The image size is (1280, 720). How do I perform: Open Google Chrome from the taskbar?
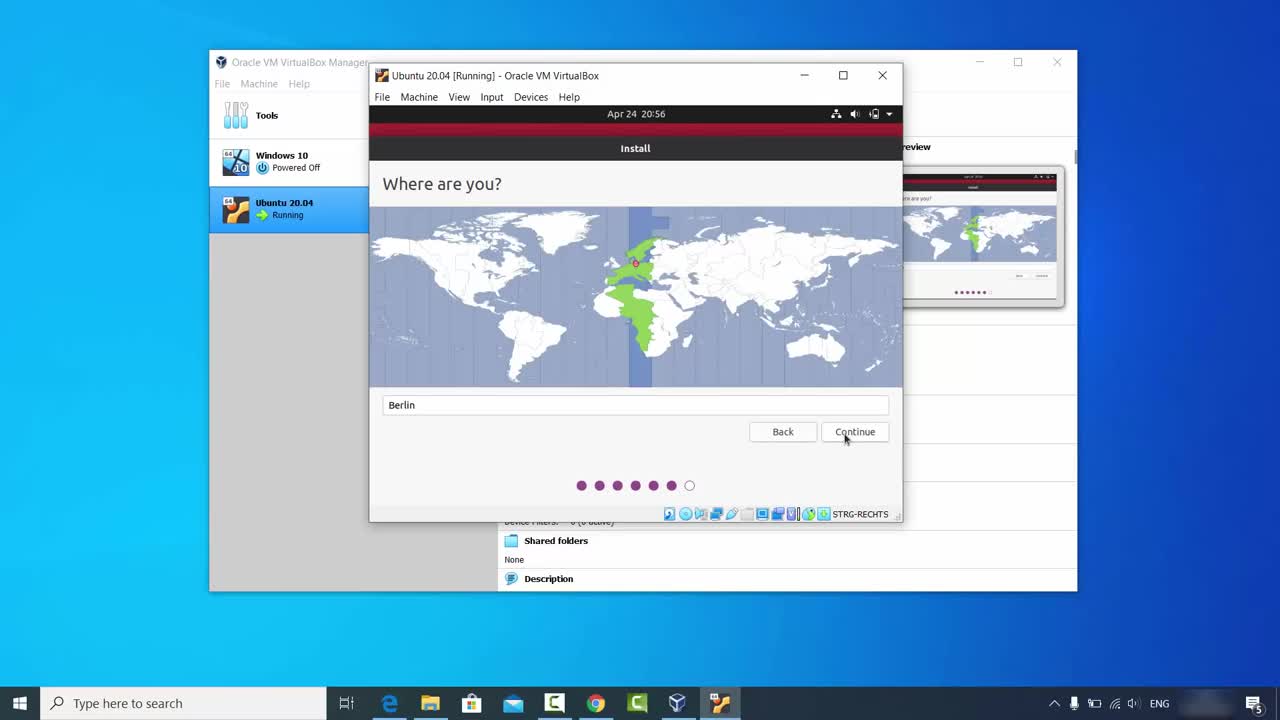pos(595,703)
